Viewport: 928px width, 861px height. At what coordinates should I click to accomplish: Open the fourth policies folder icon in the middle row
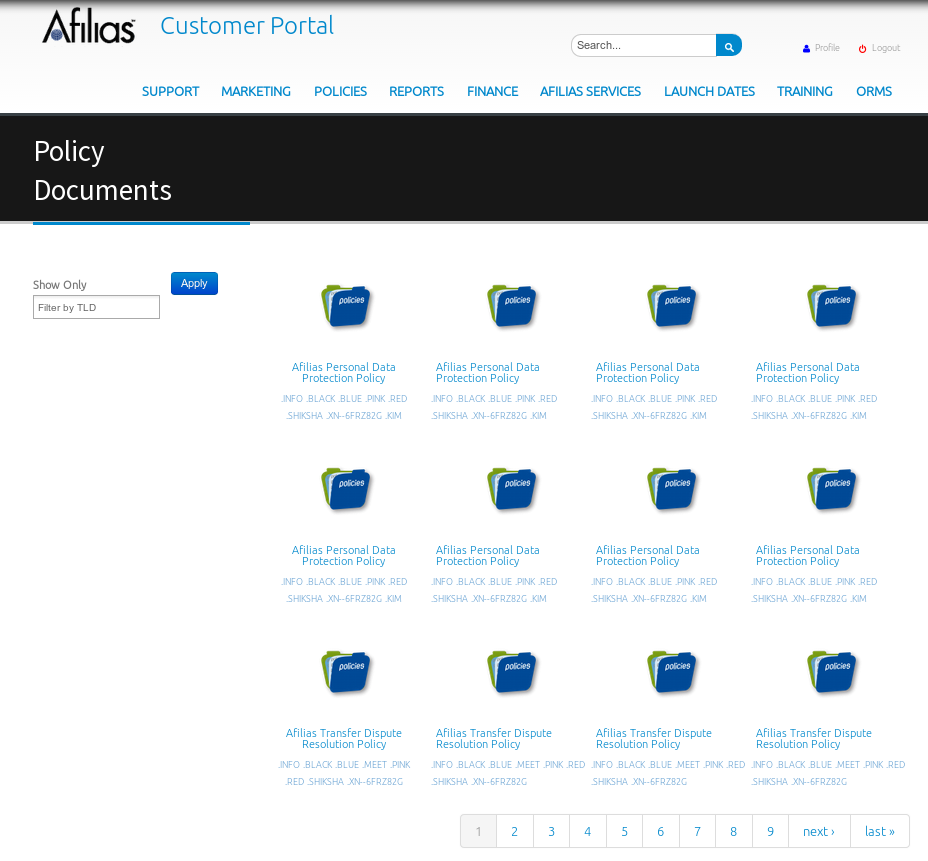832,489
